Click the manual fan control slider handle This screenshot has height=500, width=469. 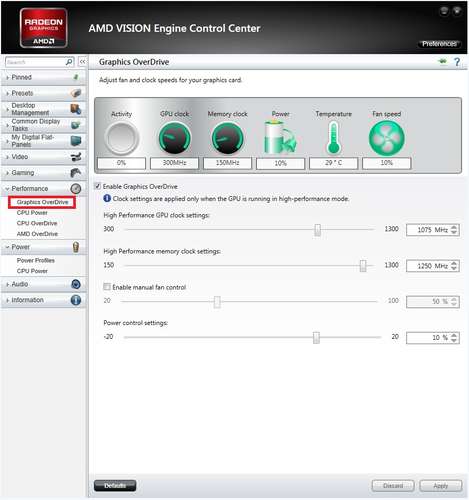click(x=217, y=302)
